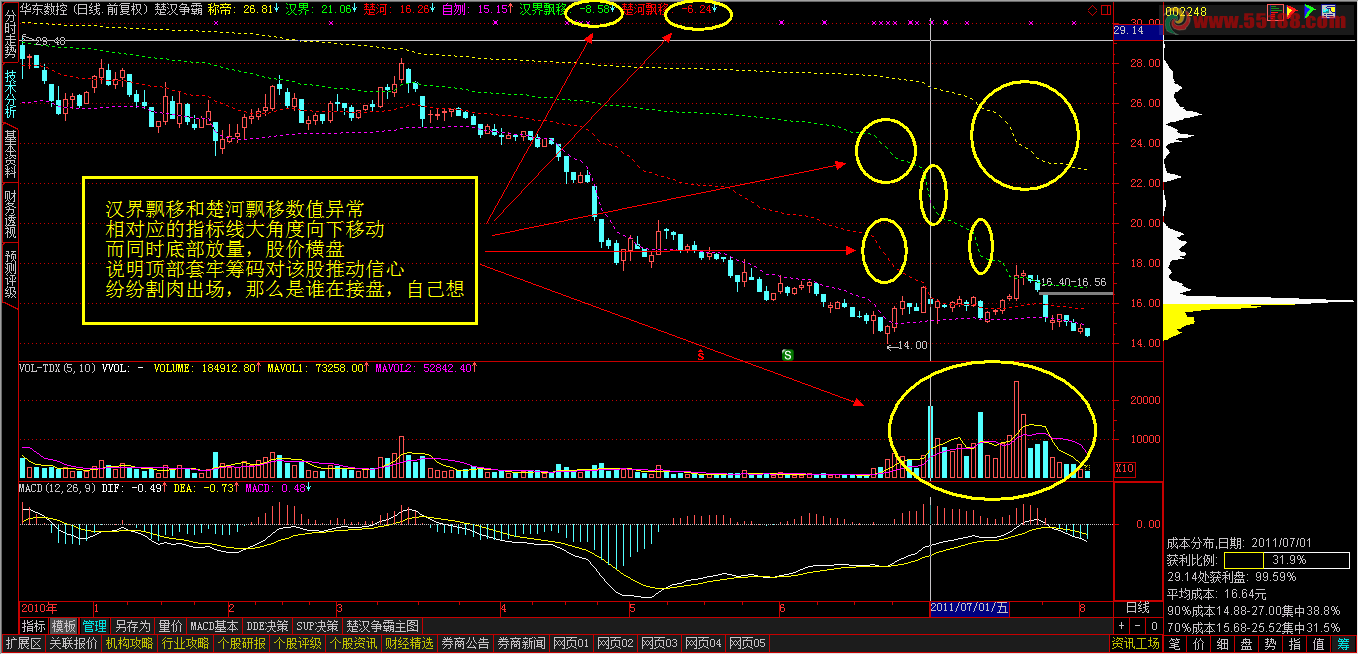1359x655 pixels.
Task: Select the MACD基本 template
Action: pyautogui.click(x=215, y=626)
